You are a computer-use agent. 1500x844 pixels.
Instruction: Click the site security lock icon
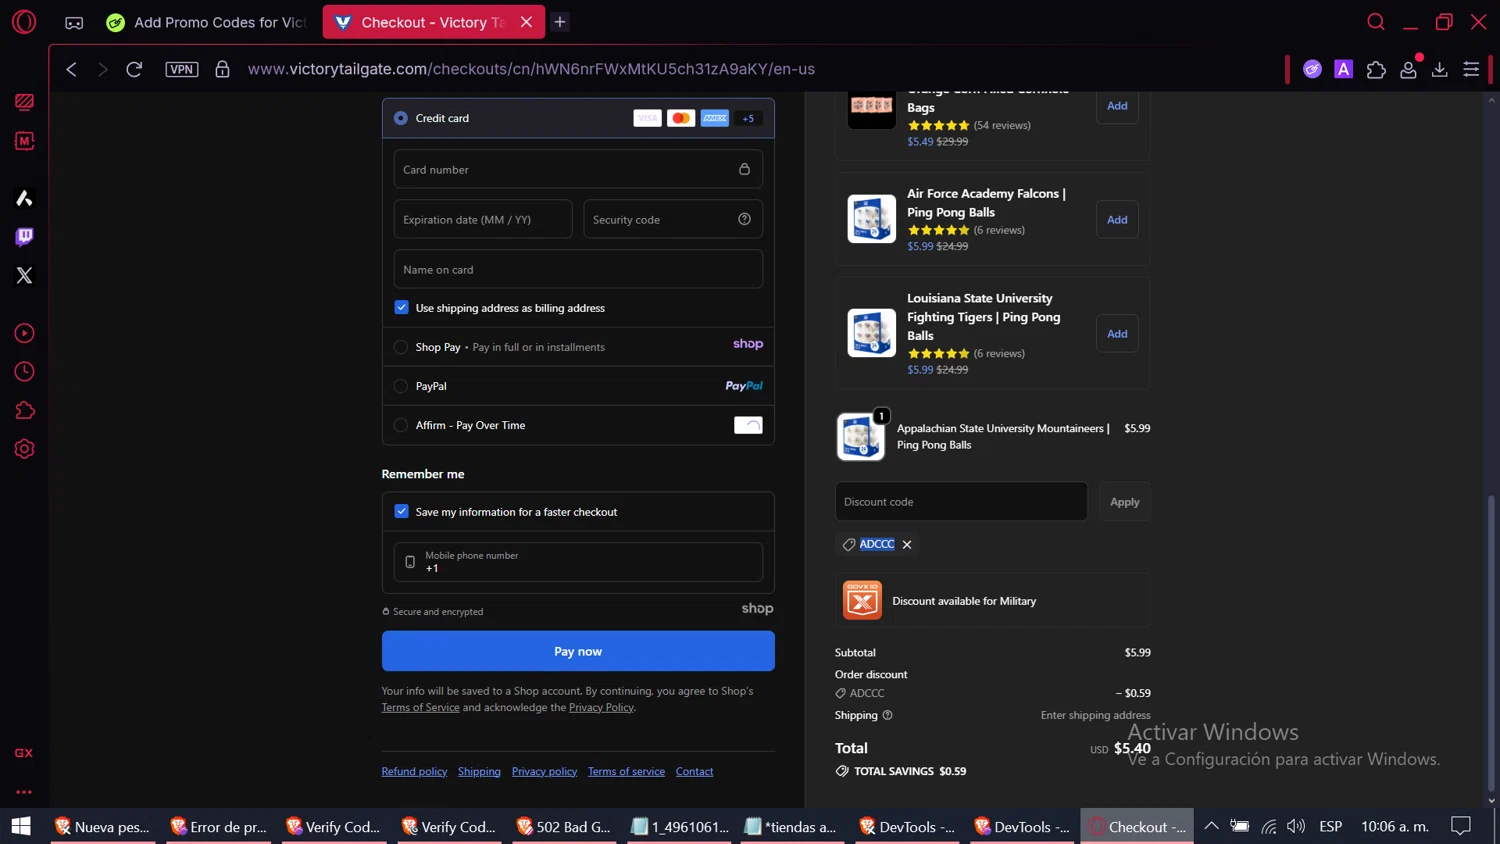tap(222, 69)
